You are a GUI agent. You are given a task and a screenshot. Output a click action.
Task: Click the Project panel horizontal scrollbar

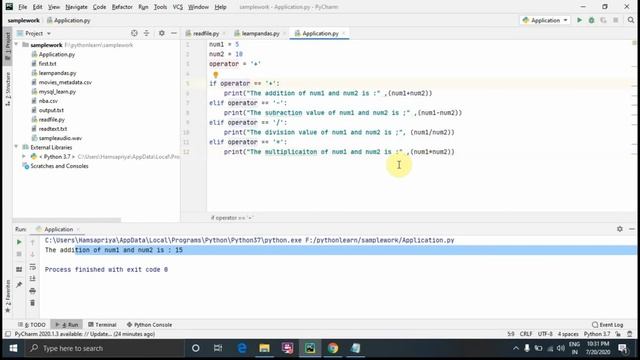[67, 220]
